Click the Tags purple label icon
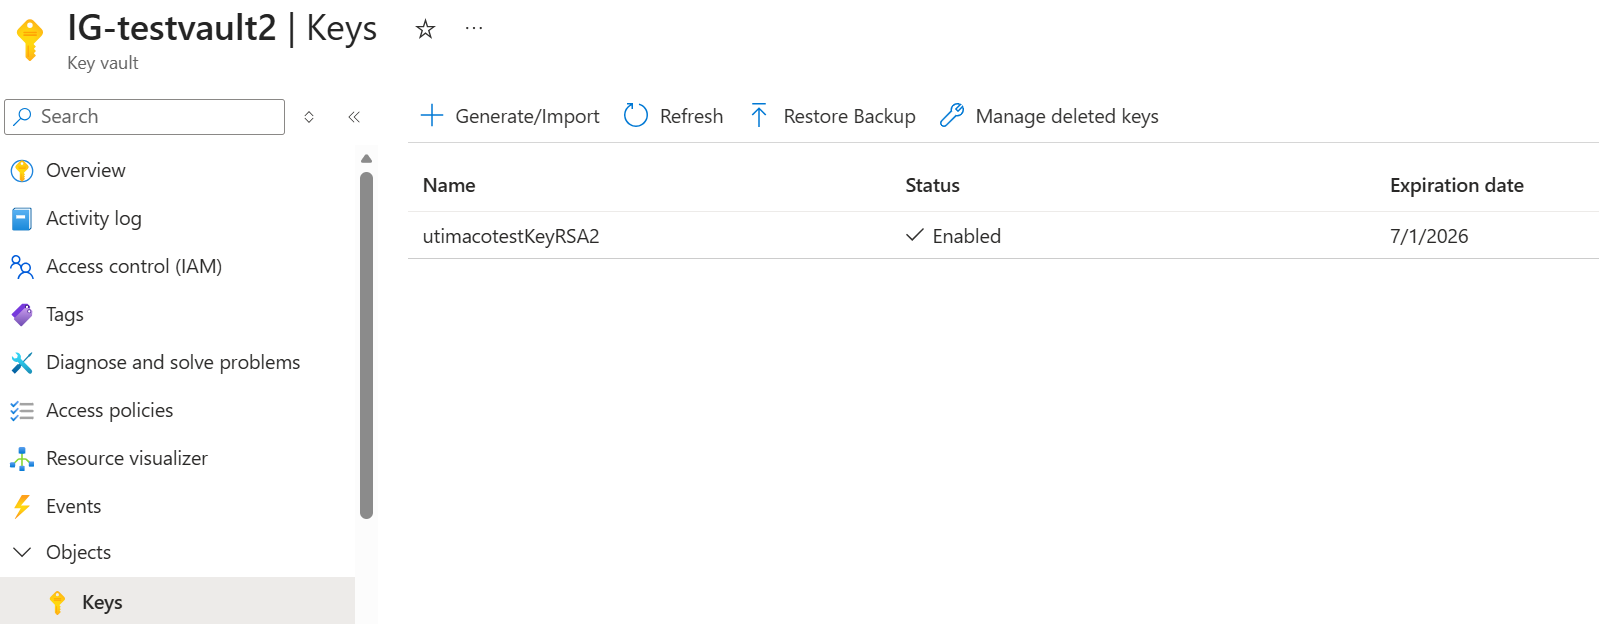The image size is (1599, 624). [22, 314]
